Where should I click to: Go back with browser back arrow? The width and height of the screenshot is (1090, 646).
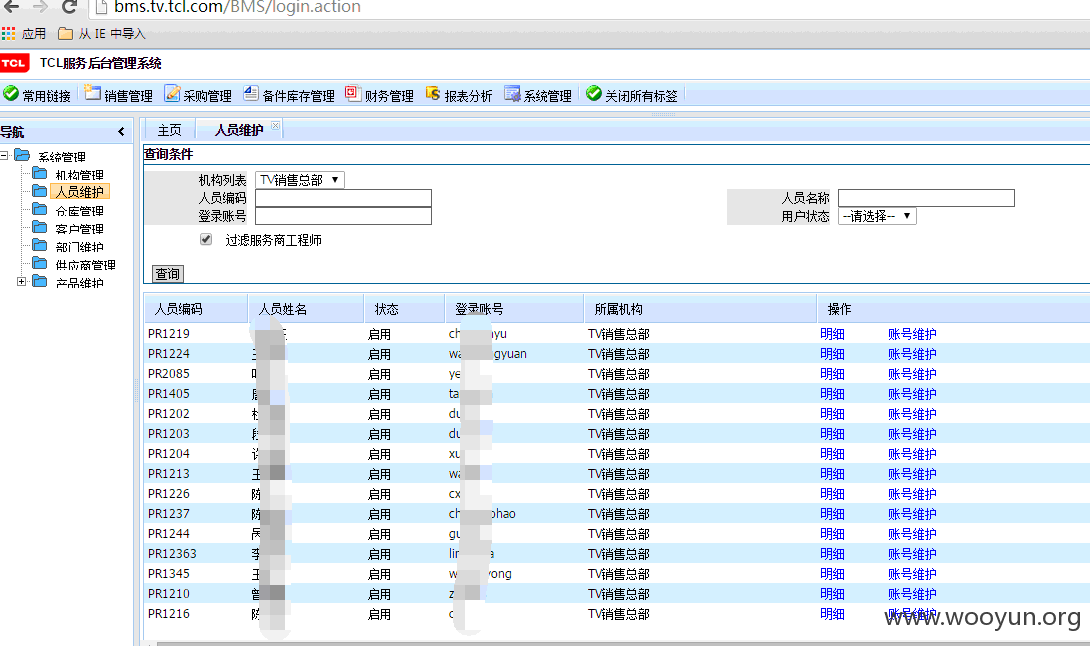tap(12, 7)
